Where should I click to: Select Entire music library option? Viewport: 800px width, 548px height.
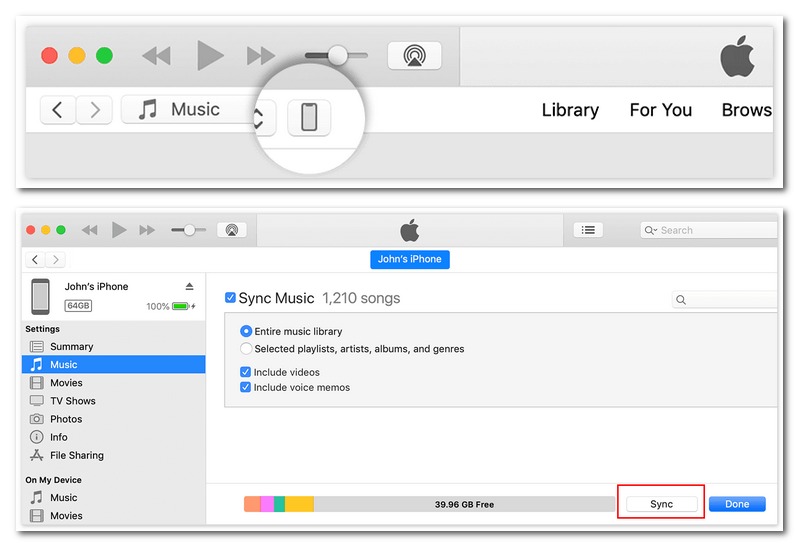246,331
